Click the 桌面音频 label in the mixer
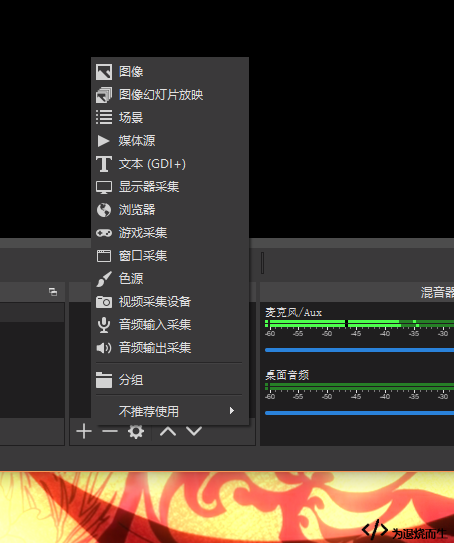 (x=287, y=375)
